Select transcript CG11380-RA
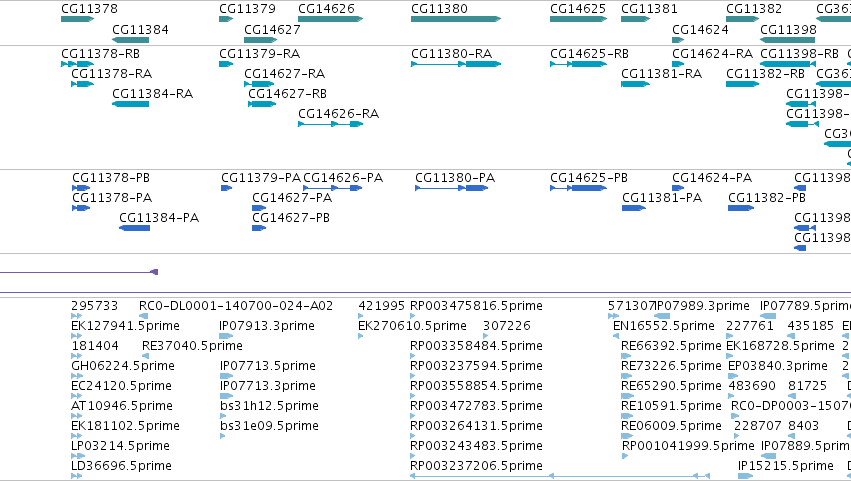 [x=452, y=54]
